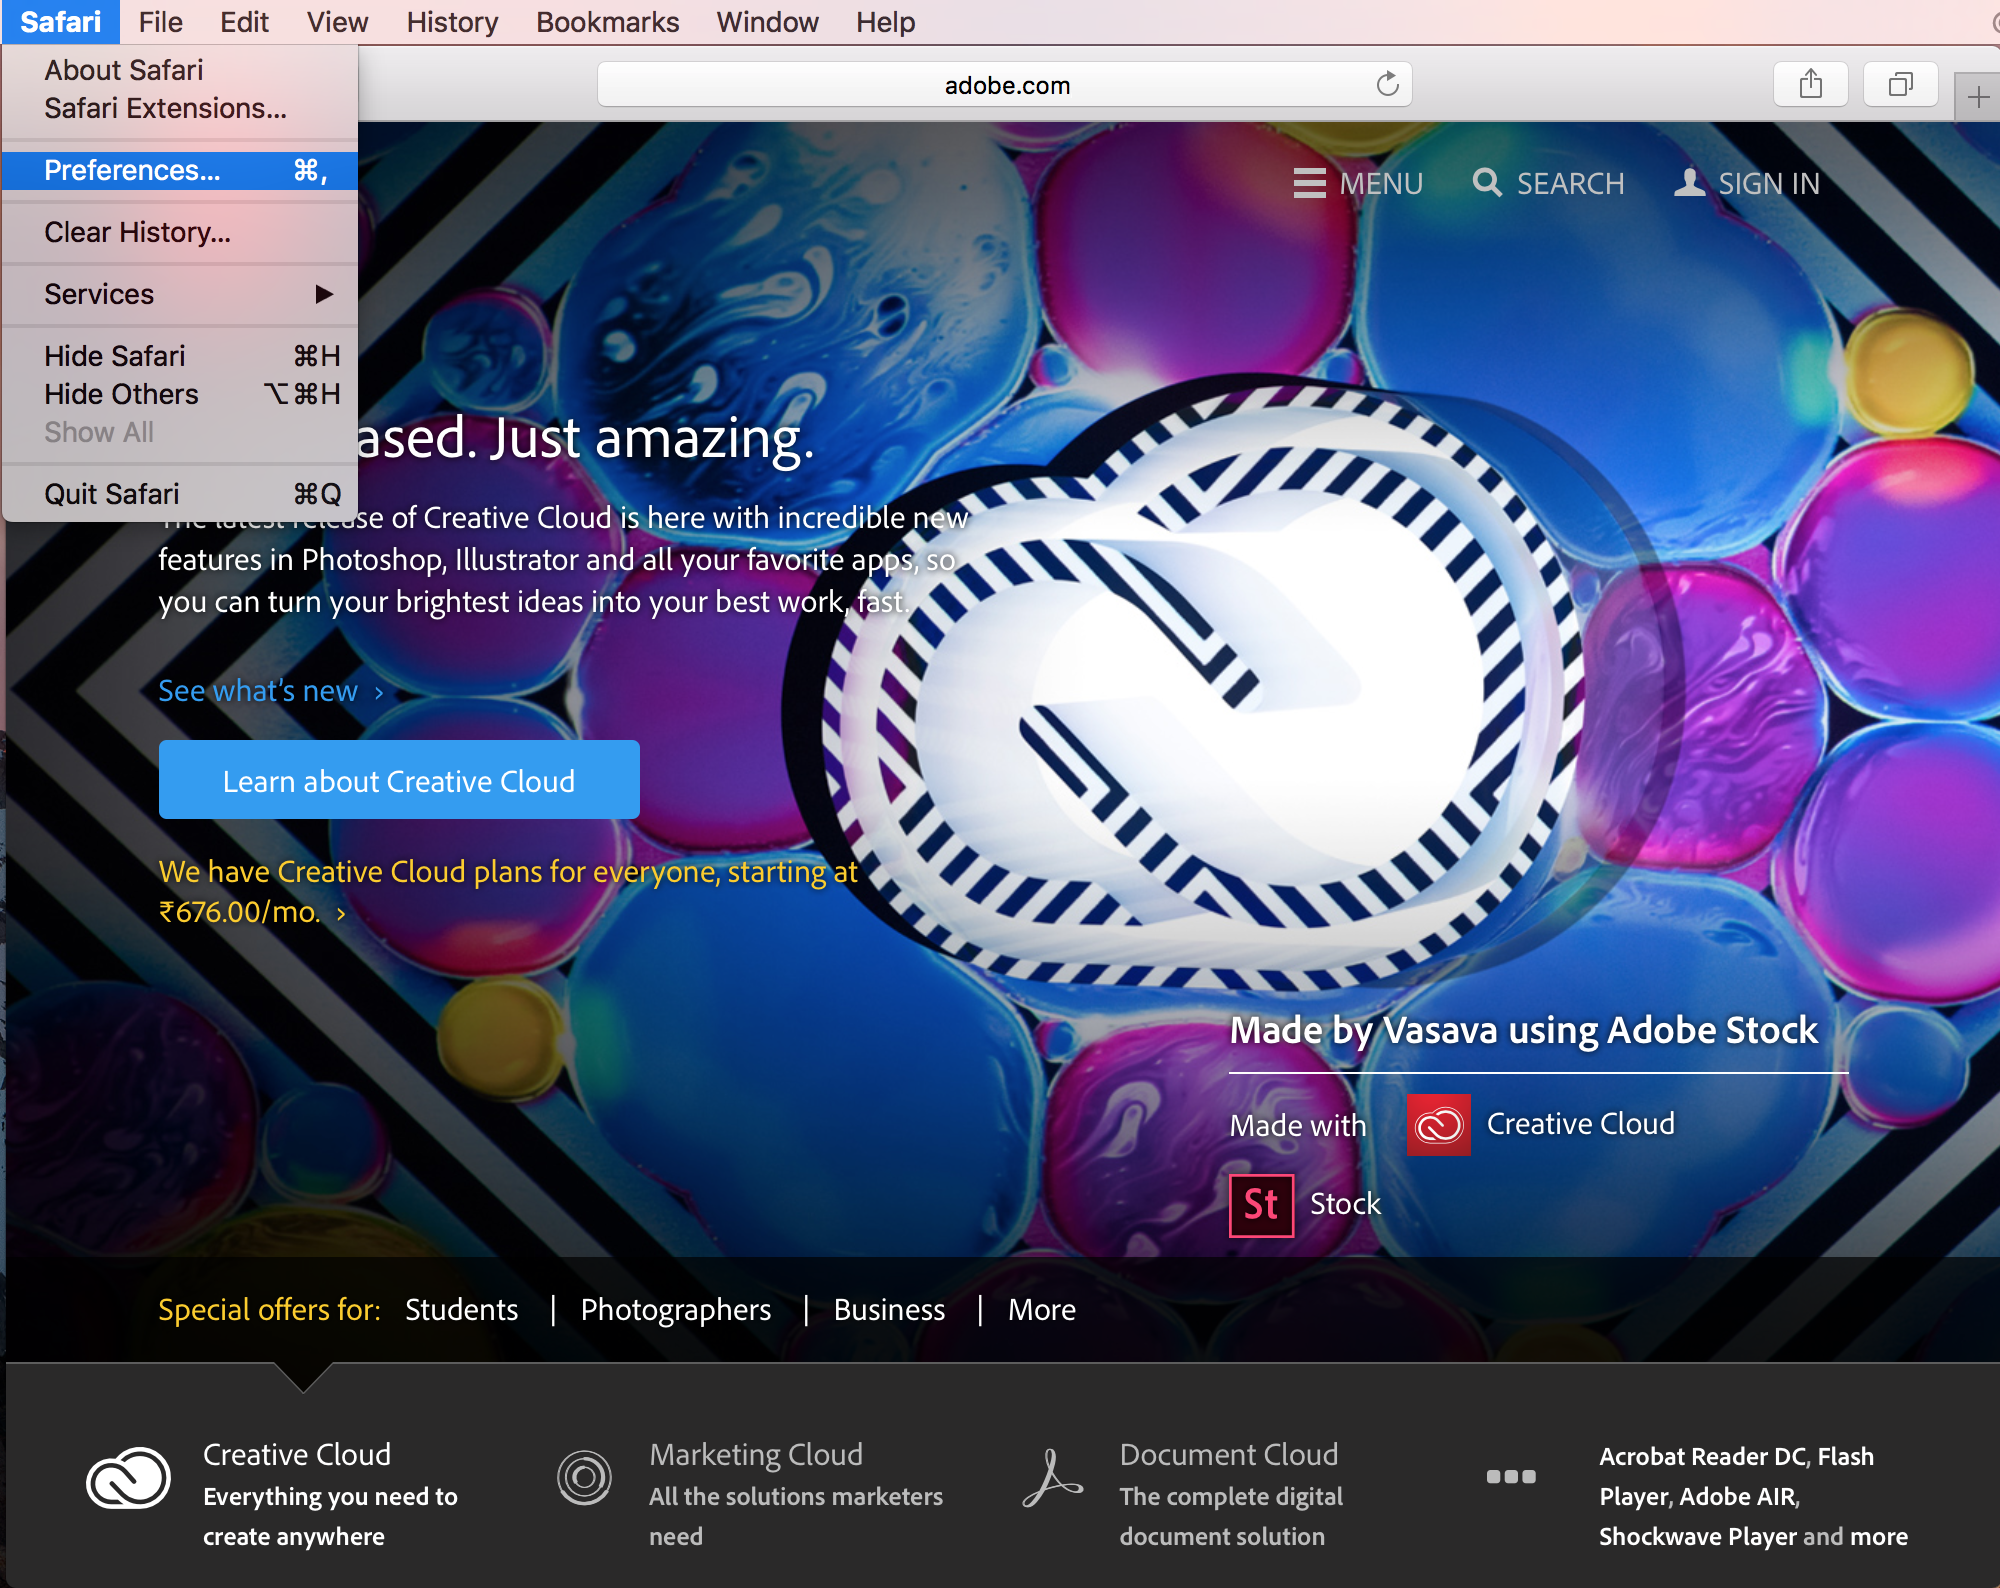The height and width of the screenshot is (1588, 2000).
Task: Click the Document Cloud footer heading
Action: 1228,1454
